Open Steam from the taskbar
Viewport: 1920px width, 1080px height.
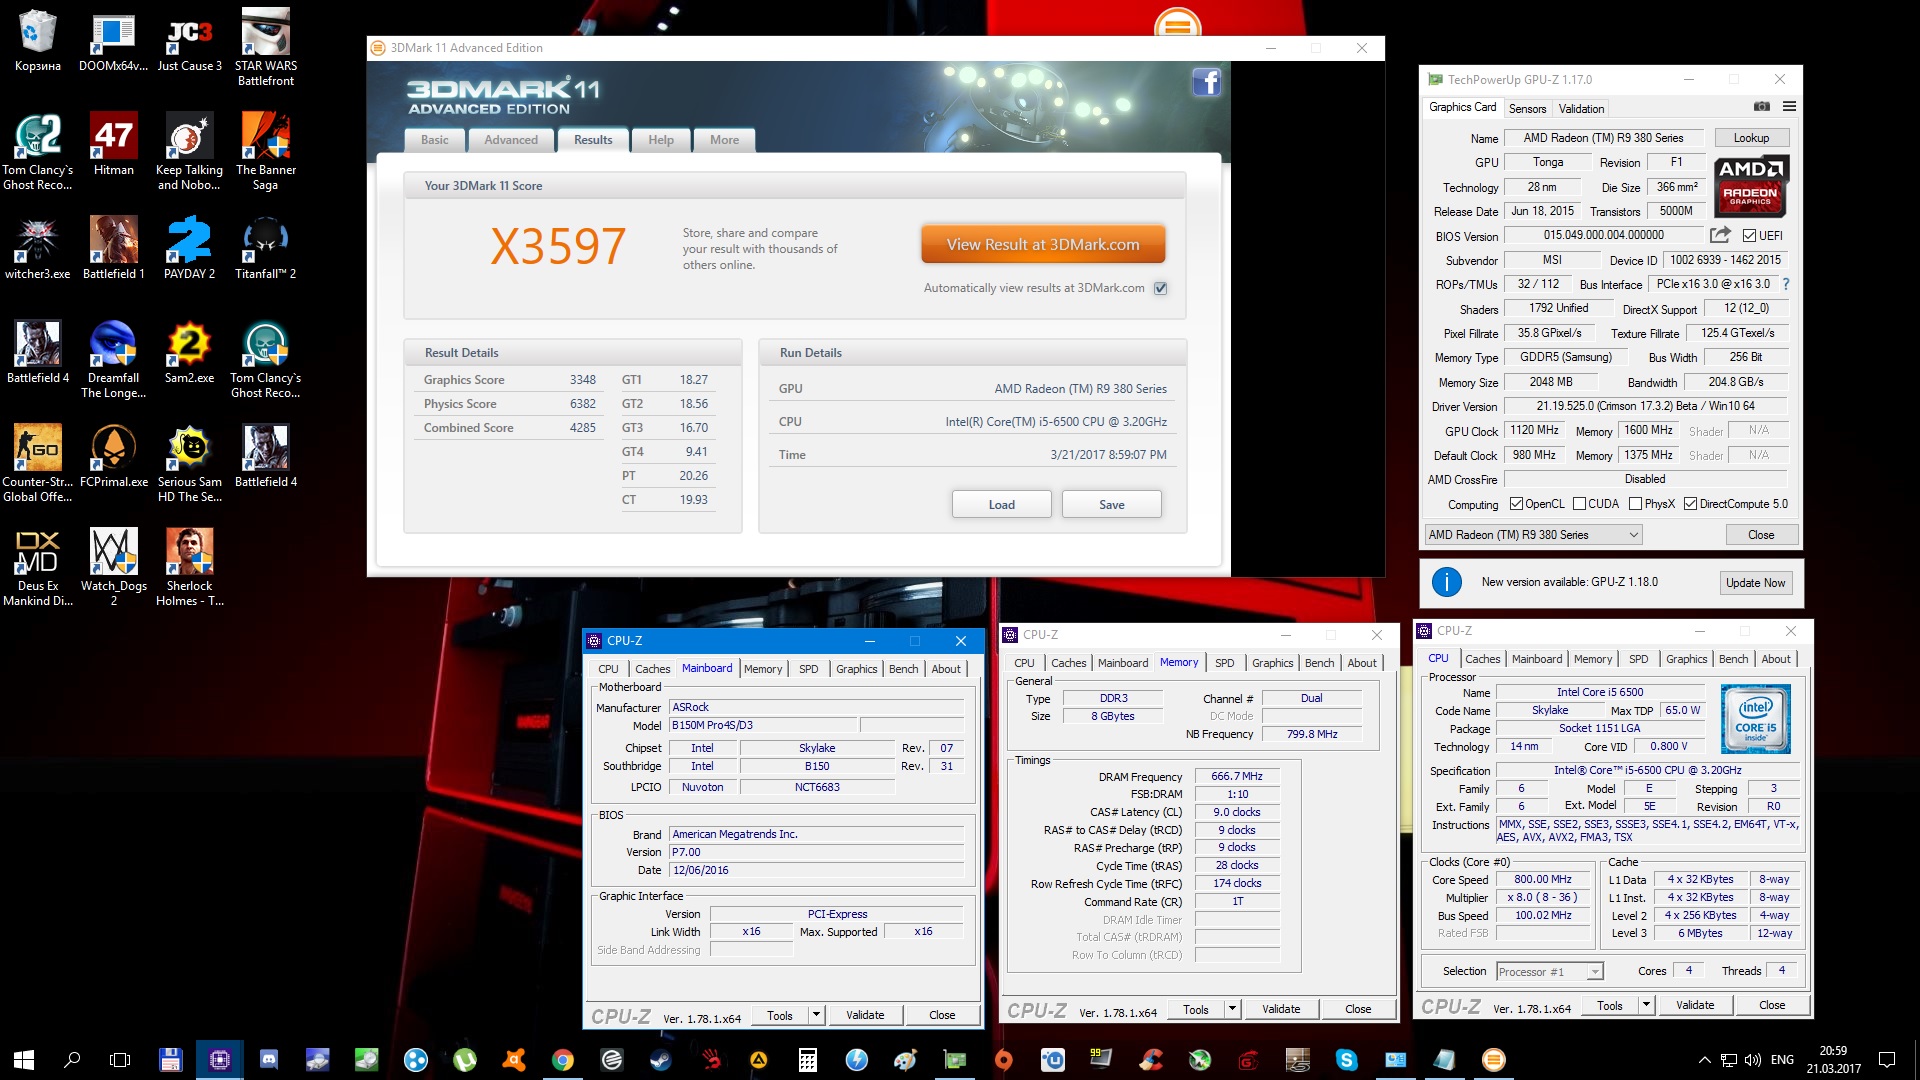660,1059
